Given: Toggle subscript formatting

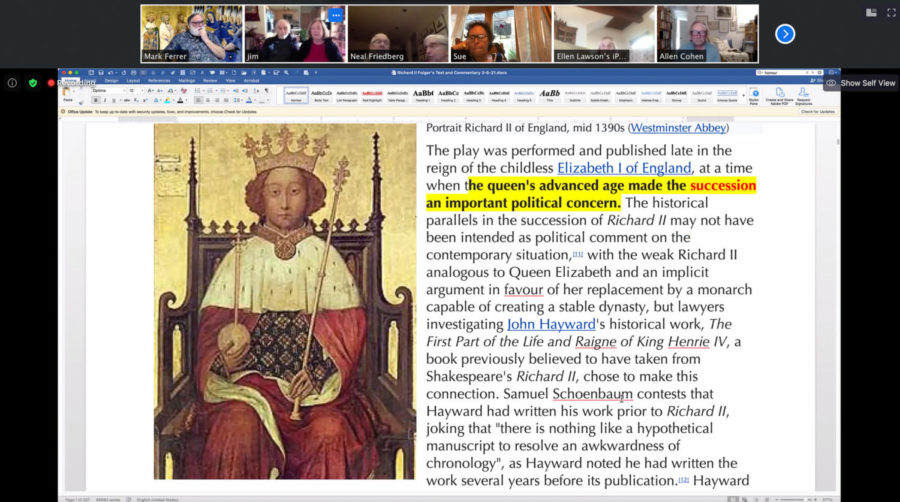Looking at the screenshot, I should coord(137,100).
